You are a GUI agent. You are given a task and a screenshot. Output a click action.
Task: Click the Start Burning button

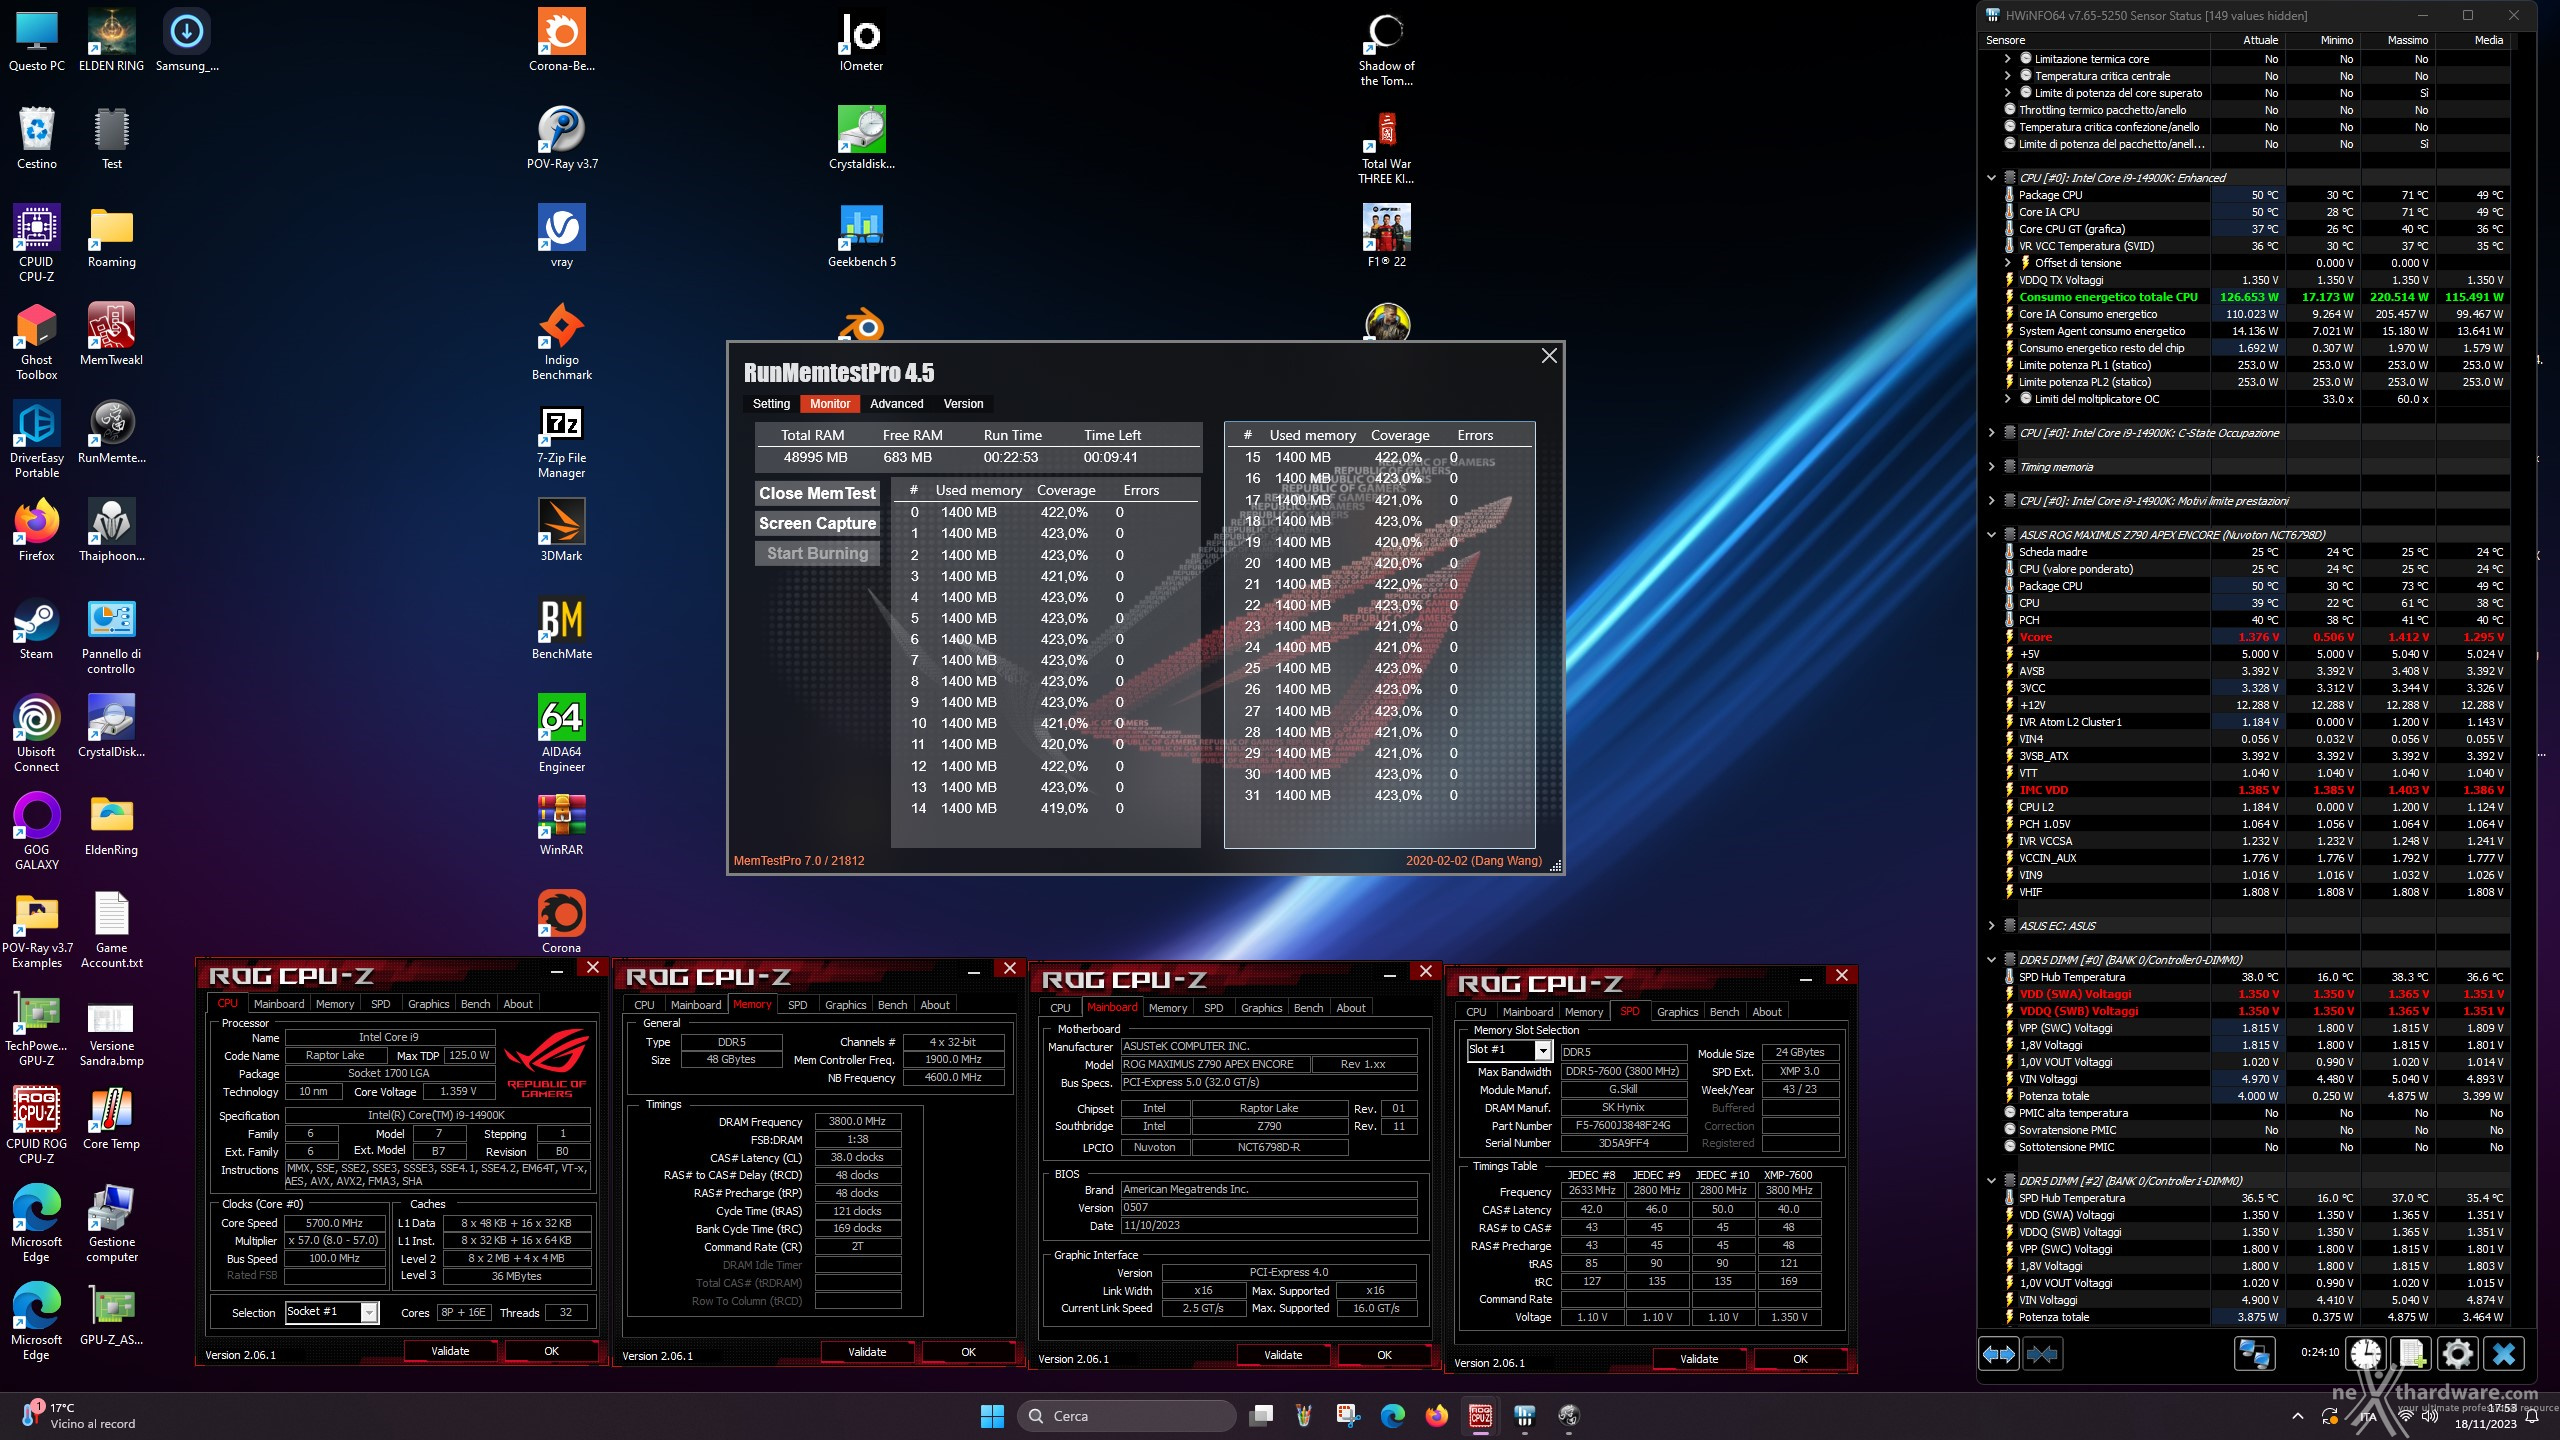point(817,553)
